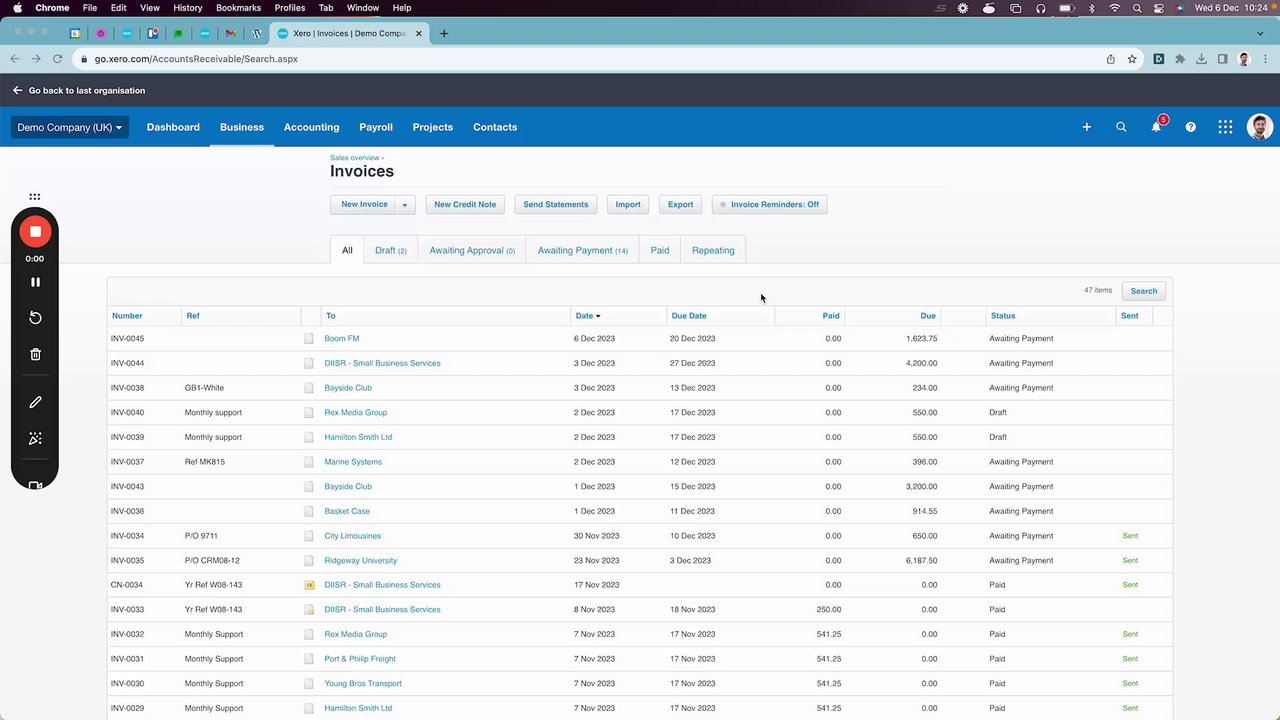Viewport: 1280px width, 720px height.
Task: Click the Search button above the invoice table
Action: coord(1144,291)
